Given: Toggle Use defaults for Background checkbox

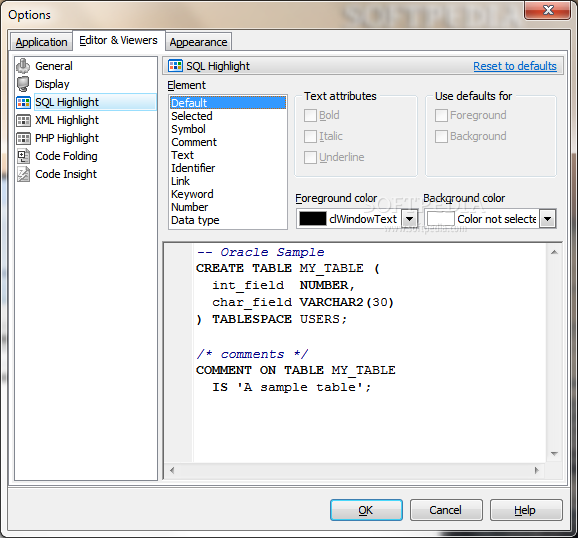Looking at the screenshot, I should 441,136.
